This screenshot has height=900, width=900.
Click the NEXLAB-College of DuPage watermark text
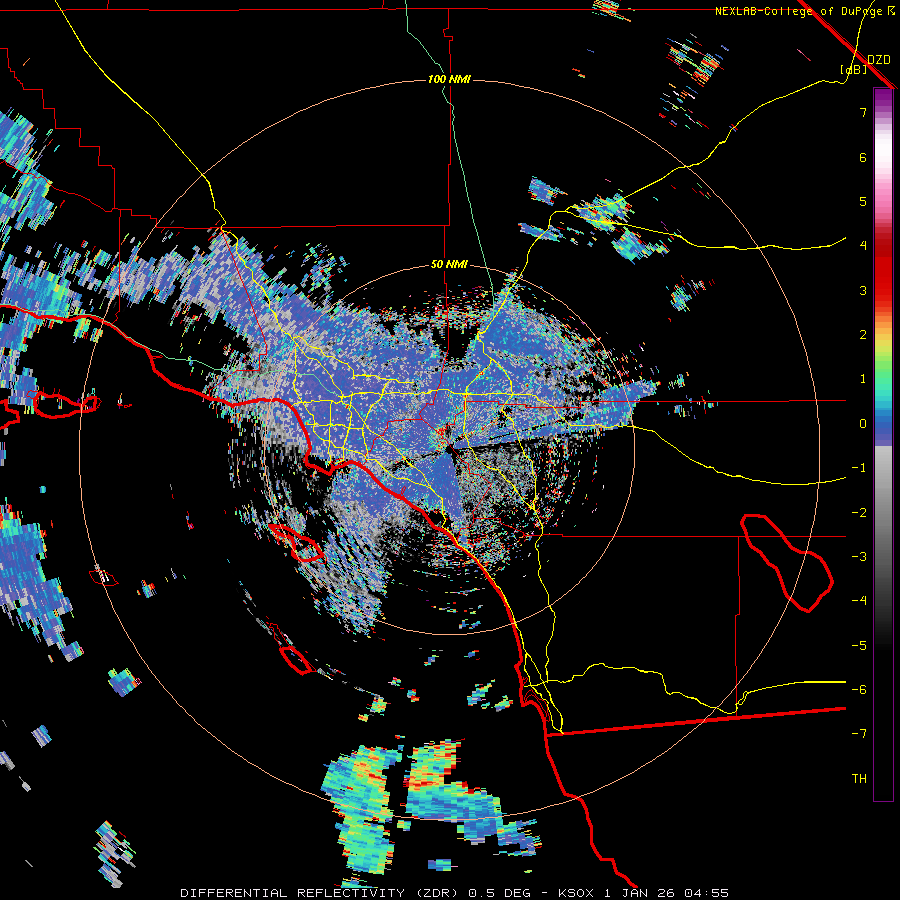pos(804,11)
